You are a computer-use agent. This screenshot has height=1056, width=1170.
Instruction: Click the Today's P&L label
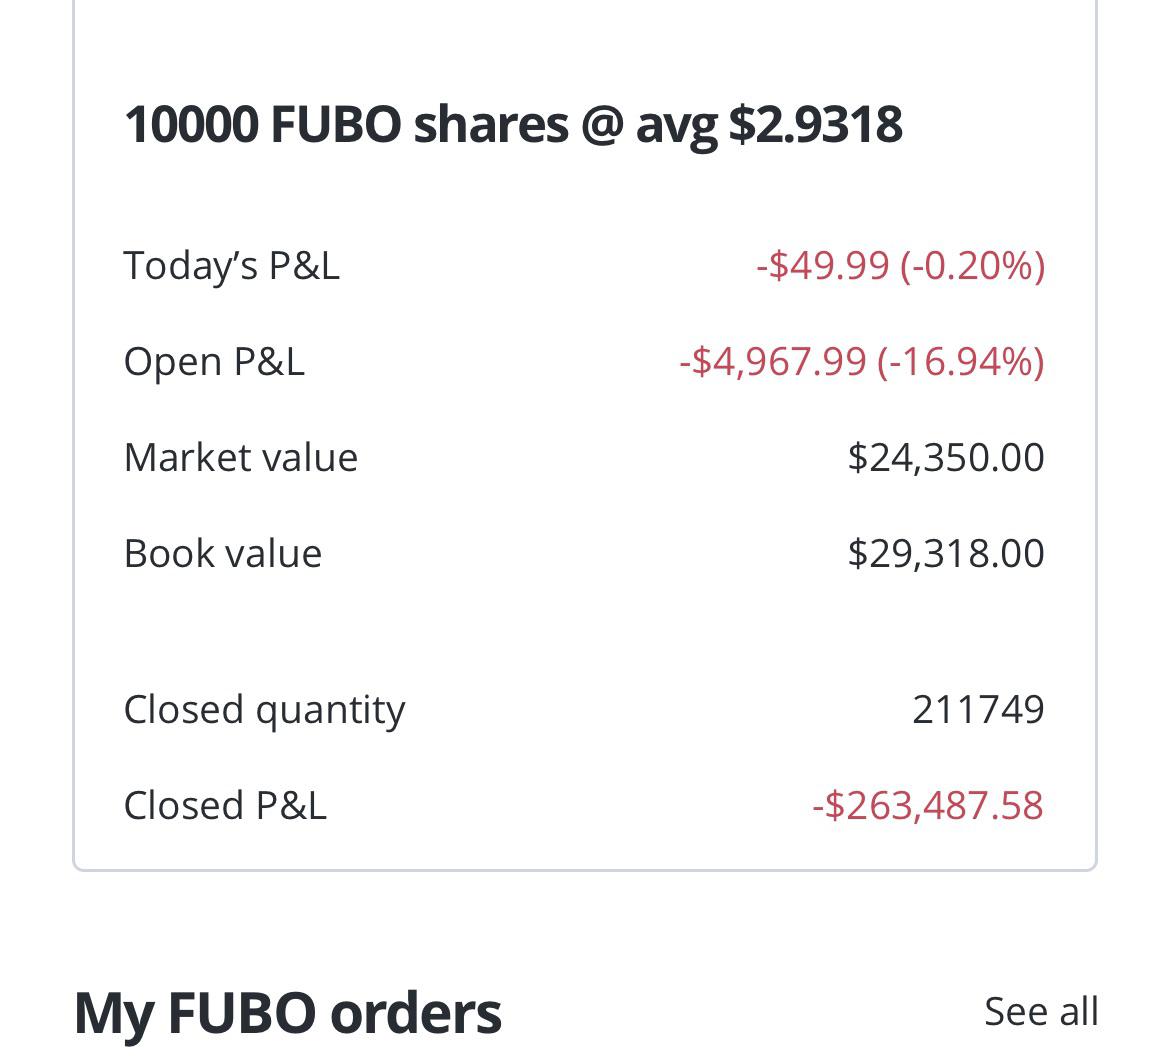231,265
